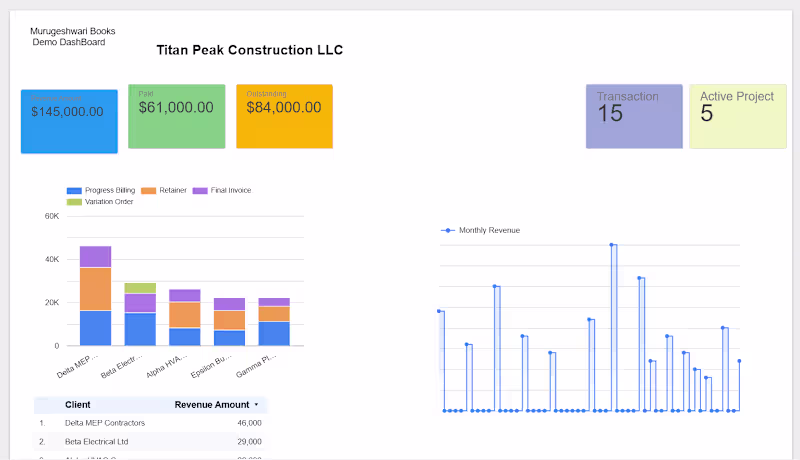
Task: Click the highest peak point of Monthly Revenue
Action: click(x=611, y=245)
